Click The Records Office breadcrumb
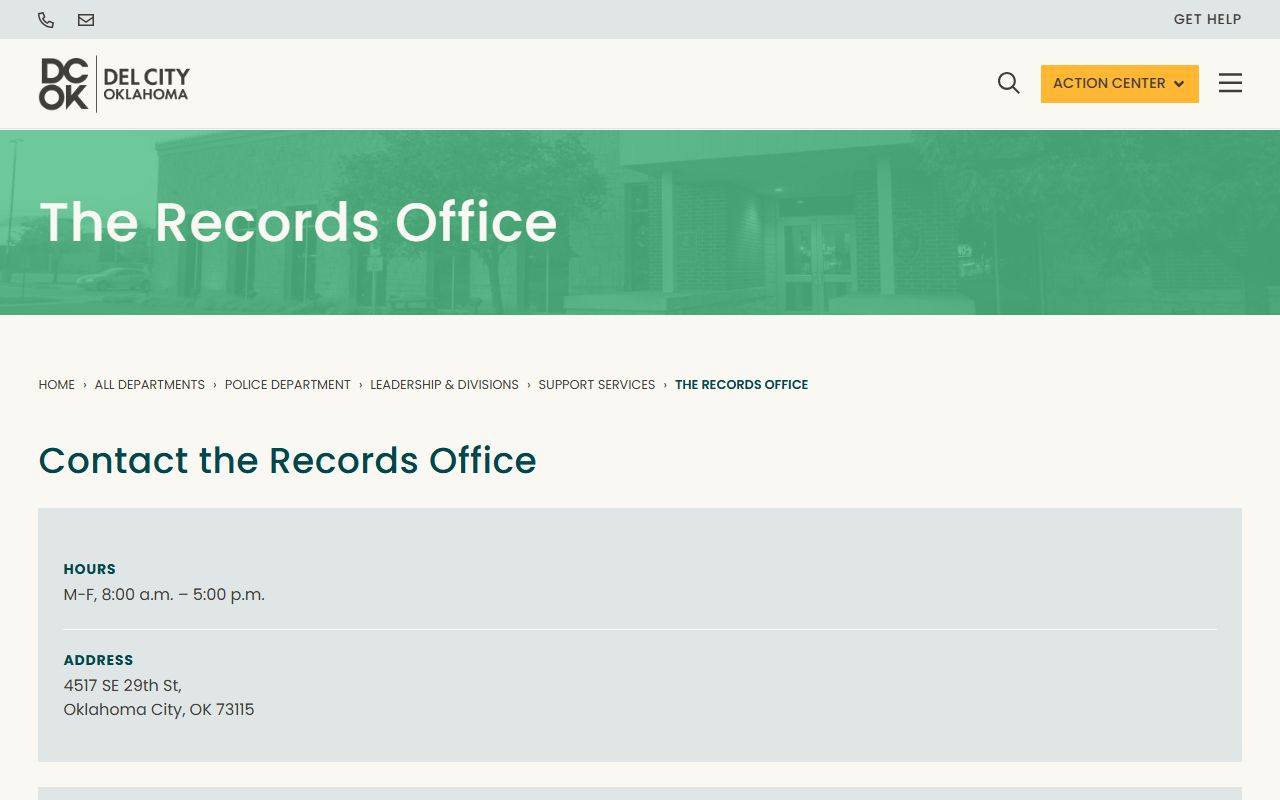 [x=741, y=385]
